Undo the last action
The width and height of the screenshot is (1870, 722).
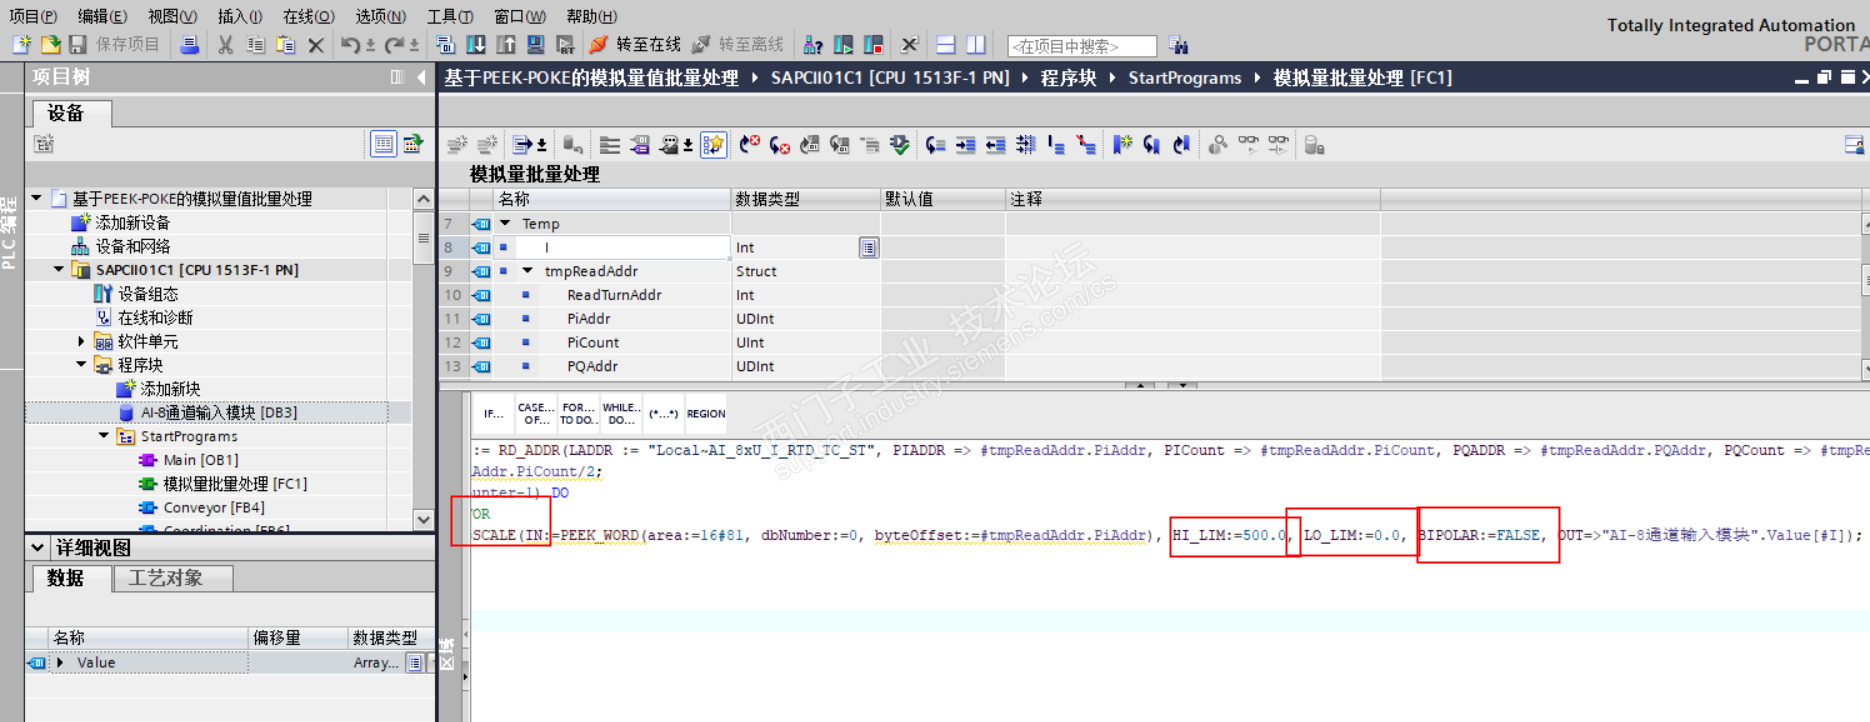tap(350, 45)
